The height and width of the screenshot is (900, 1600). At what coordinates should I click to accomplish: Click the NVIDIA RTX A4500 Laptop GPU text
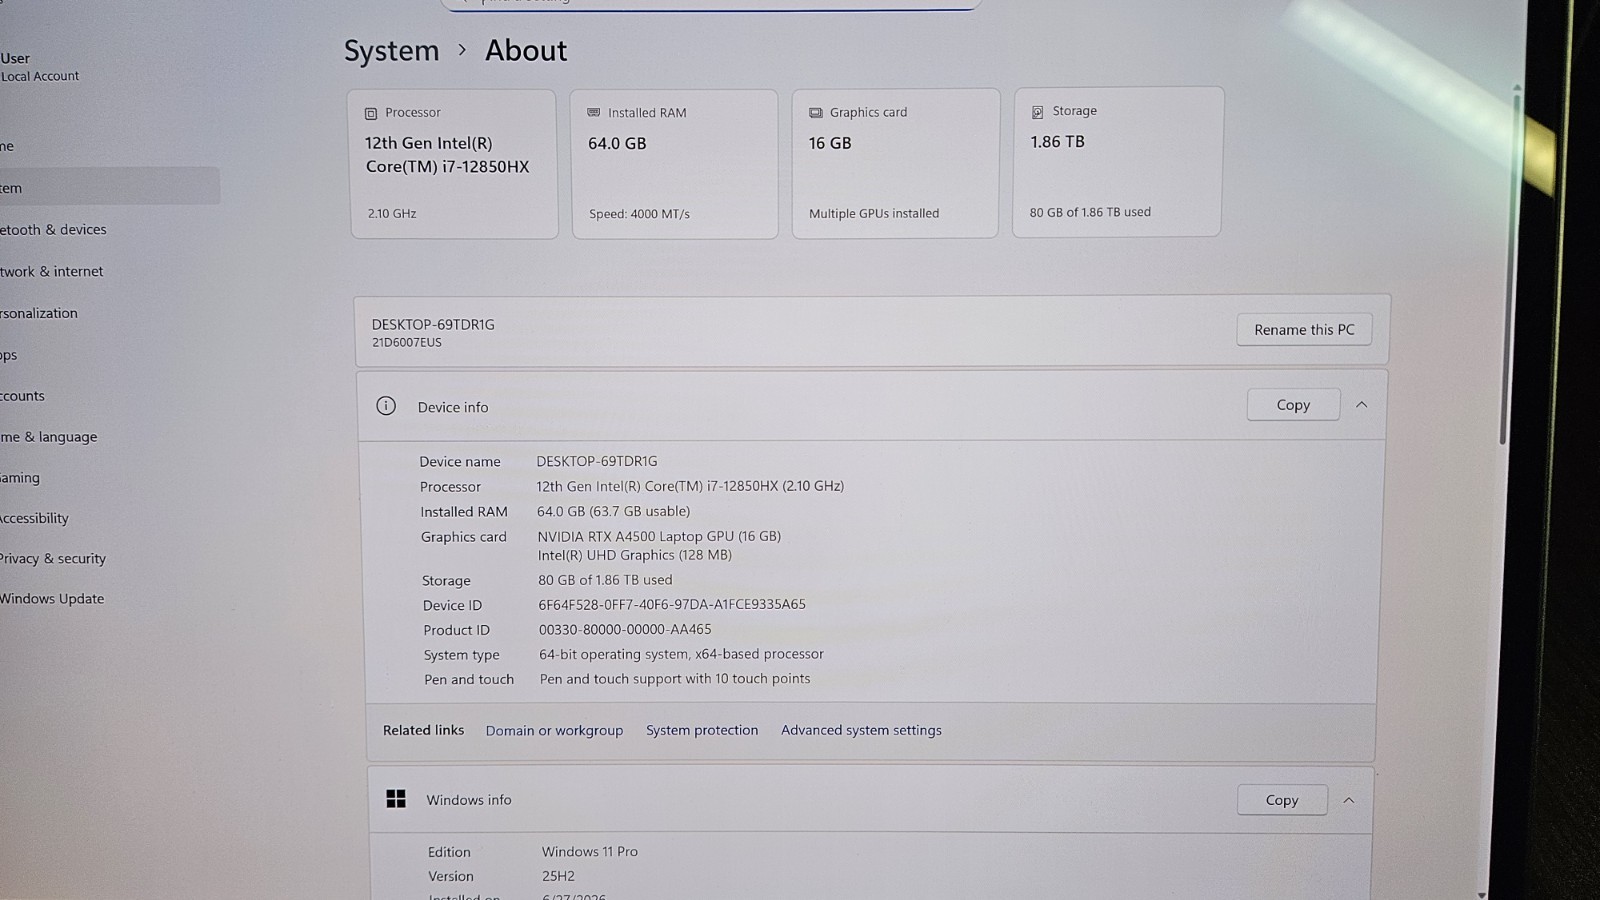pos(659,537)
